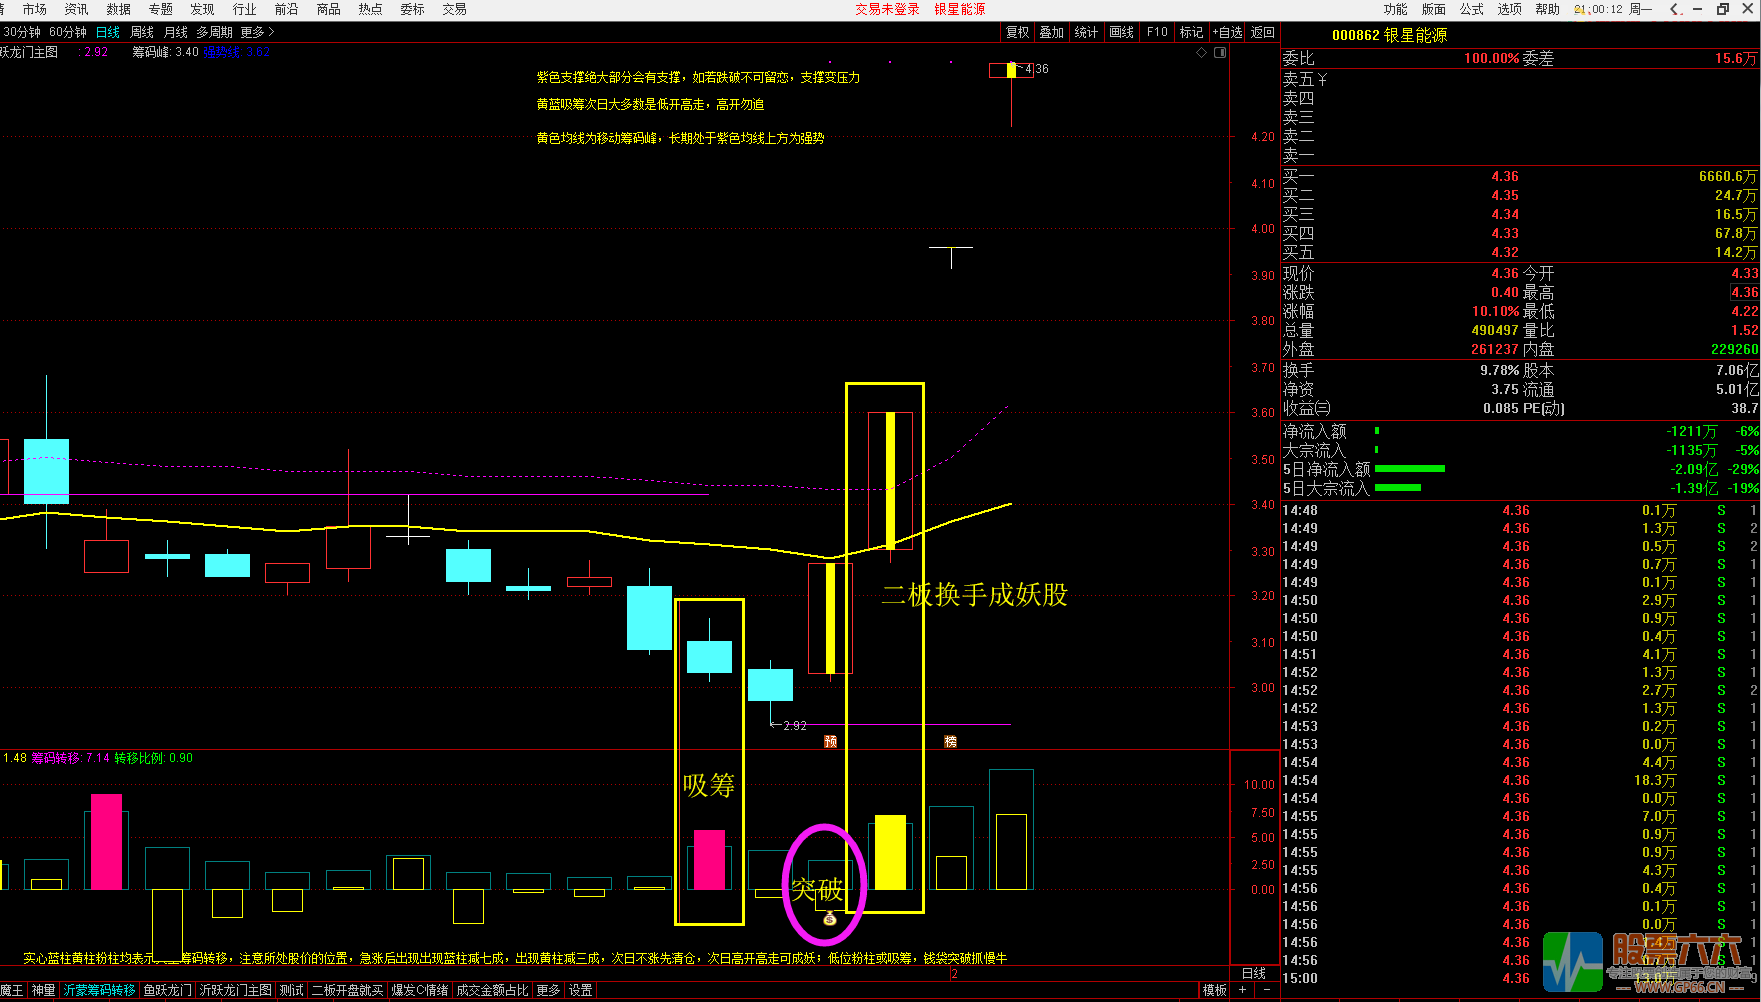This screenshot has width=1761, height=1002.
Task: Select the 鱼跃龙门 indicator tab
Action: pyautogui.click(x=167, y=990)
